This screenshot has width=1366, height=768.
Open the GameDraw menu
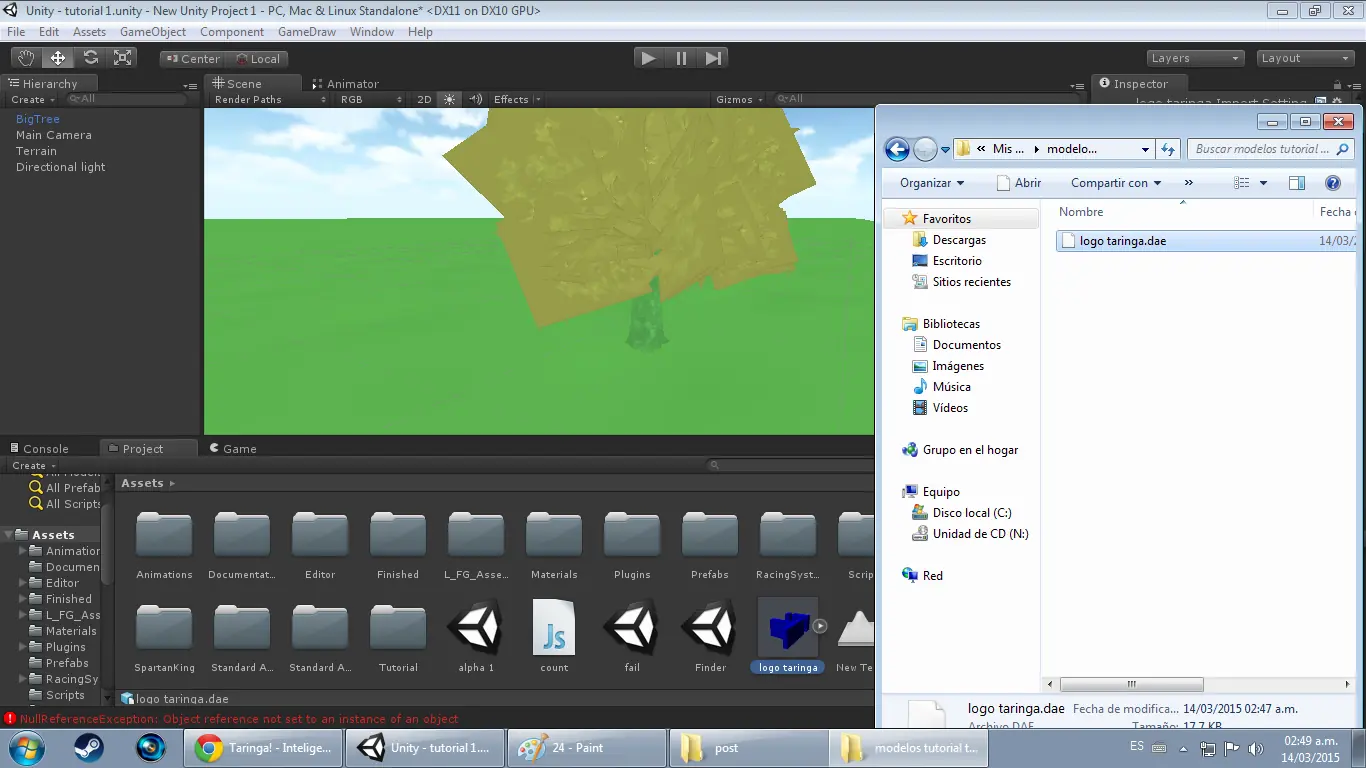coord(307,32)
